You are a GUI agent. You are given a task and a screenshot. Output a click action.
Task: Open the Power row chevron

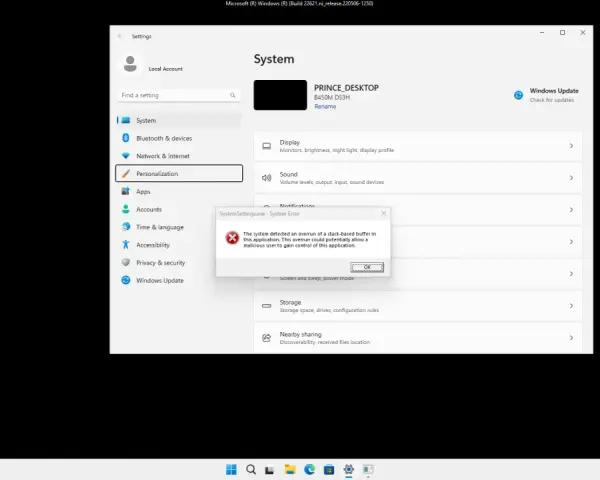(571, 274)
